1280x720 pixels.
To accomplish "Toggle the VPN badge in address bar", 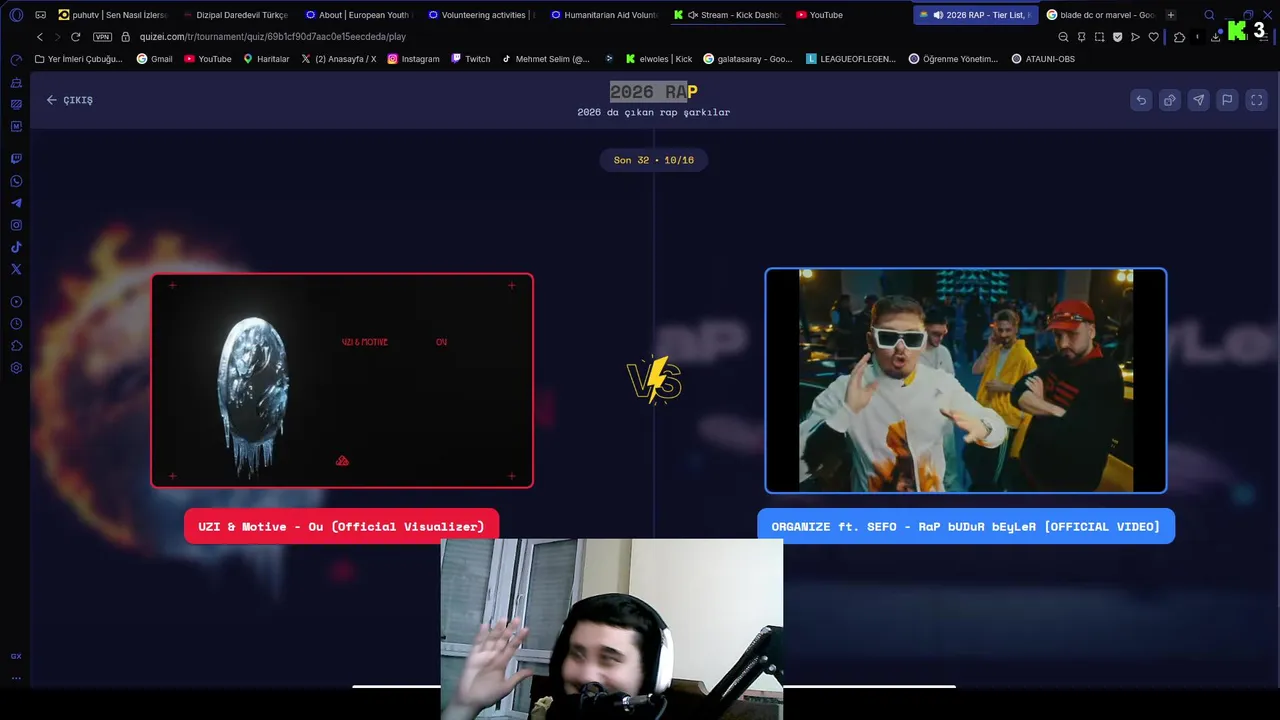I will pos(102,37).
